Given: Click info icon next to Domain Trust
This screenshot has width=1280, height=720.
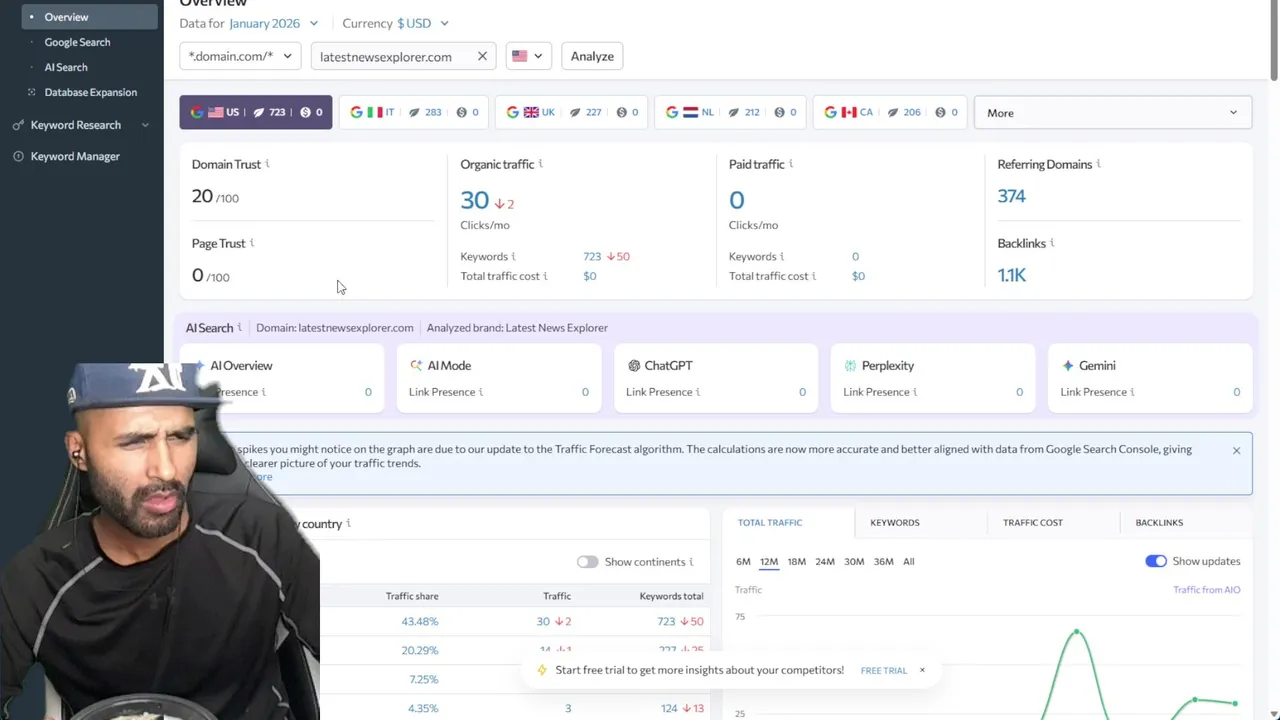Looking at the screenshot, I should tap(267, 164).
